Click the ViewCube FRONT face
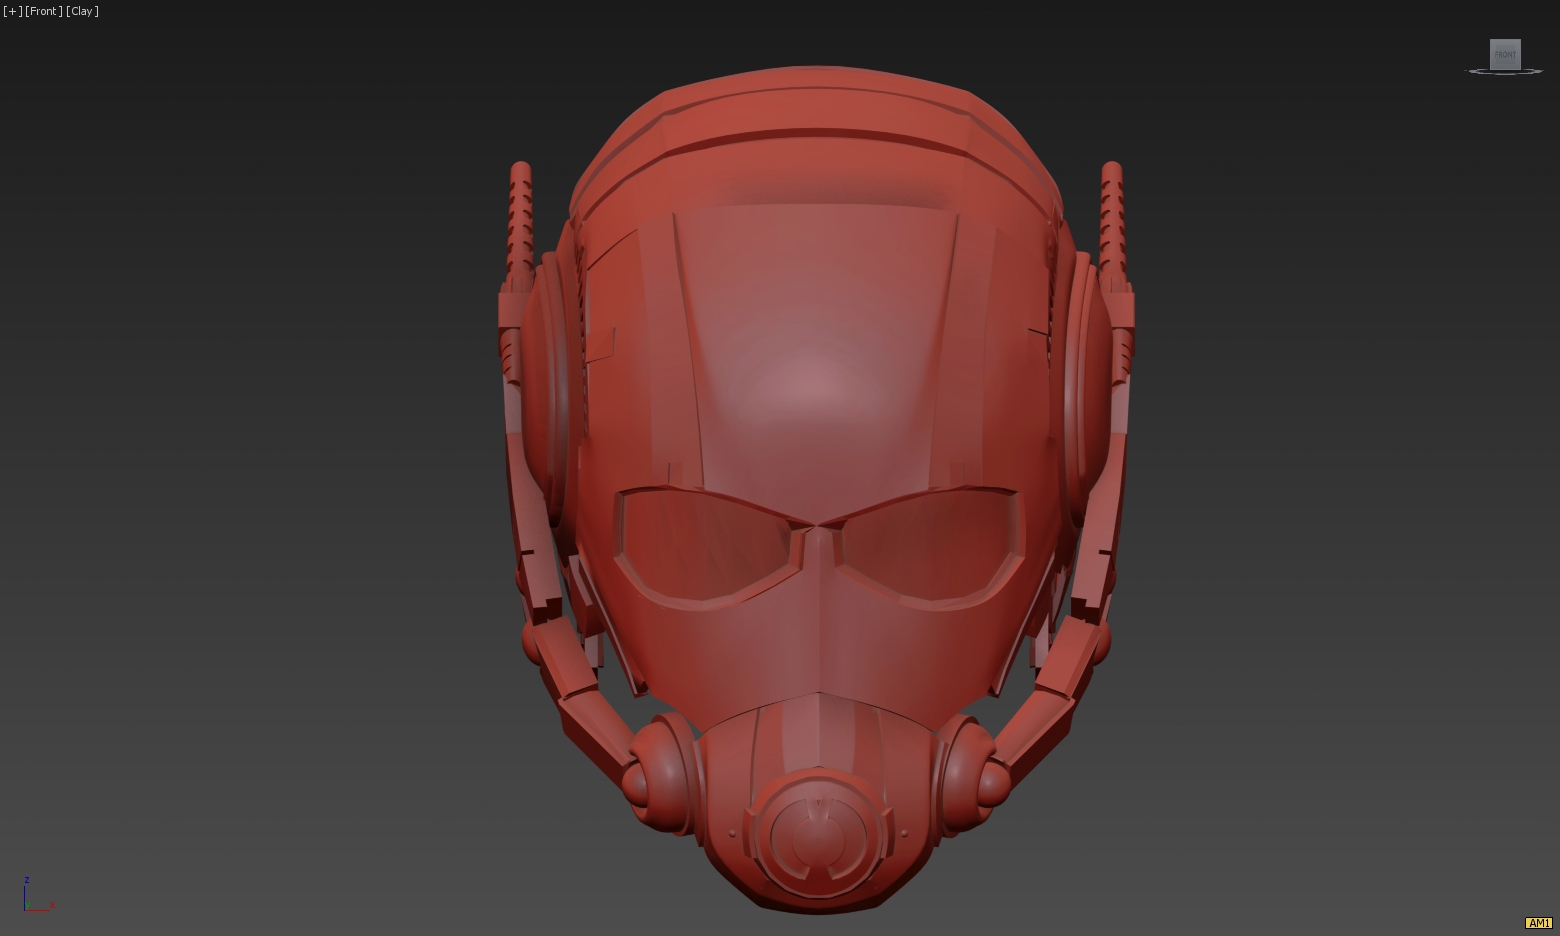Screen dimensions: 1560x936 click(1505, 54)
